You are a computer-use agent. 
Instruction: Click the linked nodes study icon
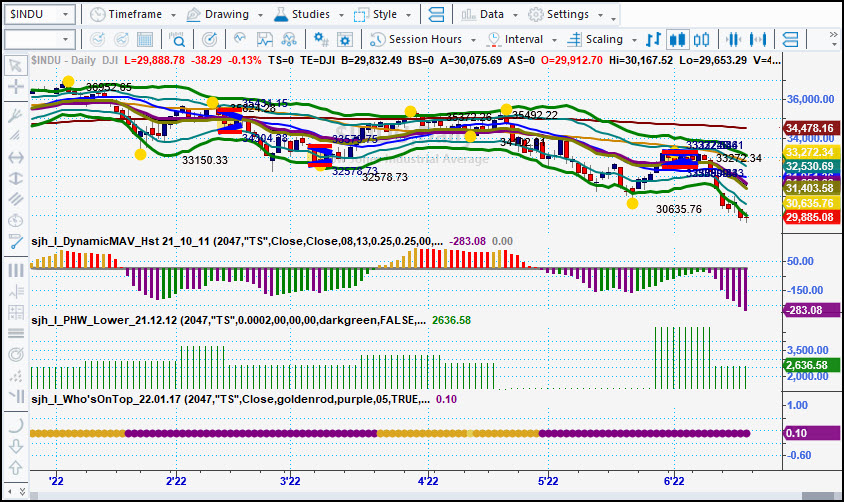[289, 39]
